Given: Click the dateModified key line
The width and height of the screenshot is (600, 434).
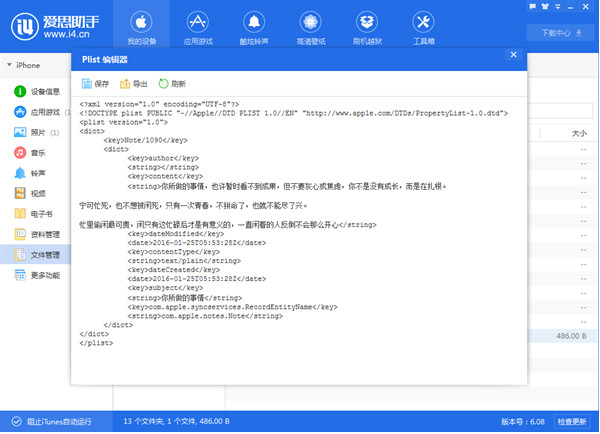Looking at the screenshot, I should tap(176, 233).
